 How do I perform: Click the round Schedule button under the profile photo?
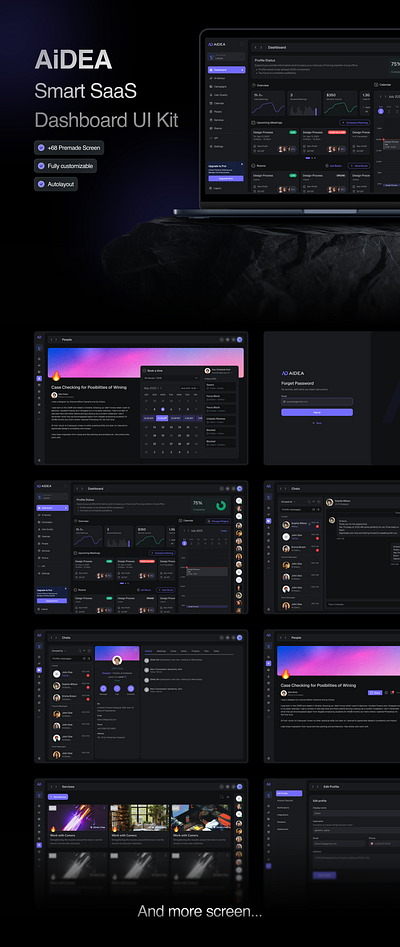coord(131,688)
